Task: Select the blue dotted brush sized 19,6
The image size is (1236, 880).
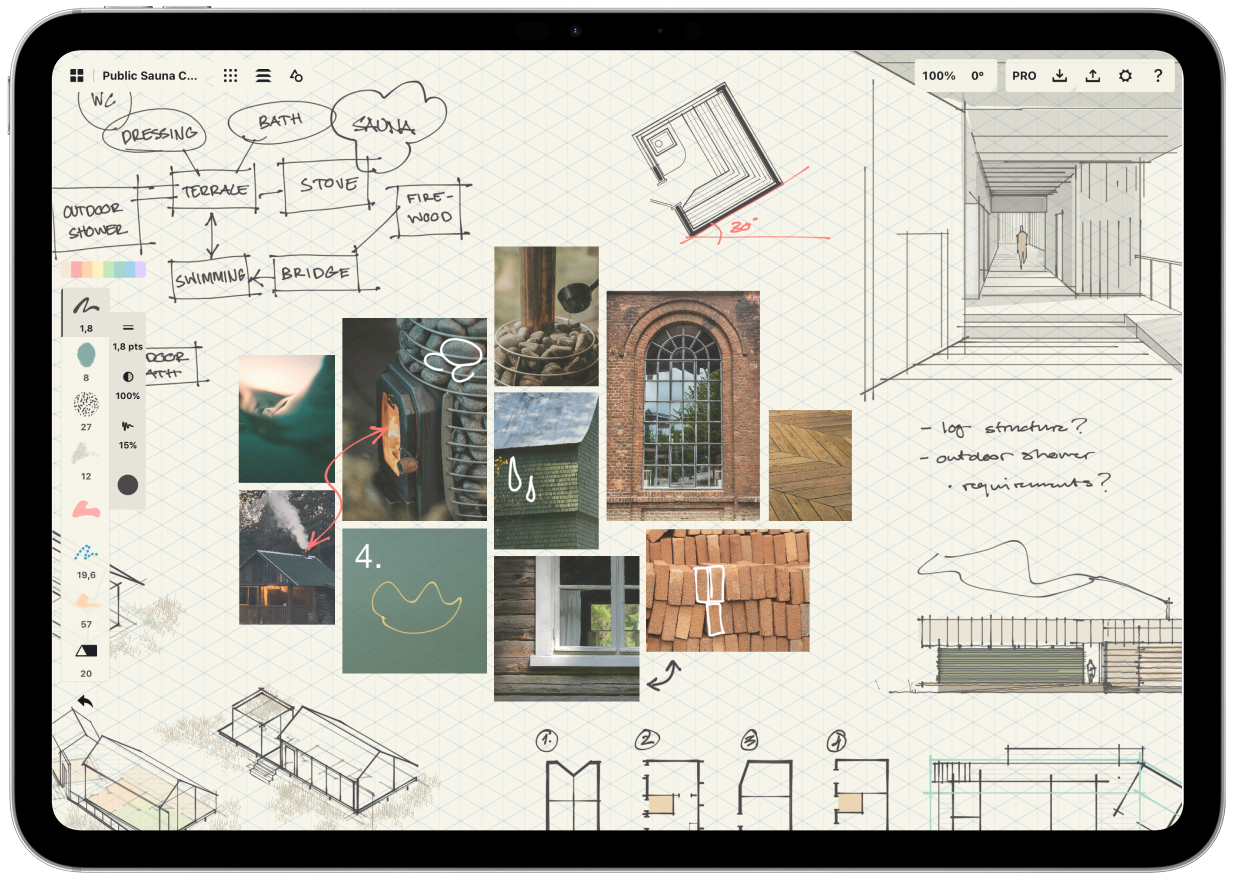Action: pyautogui.click(x=86, y=560)
